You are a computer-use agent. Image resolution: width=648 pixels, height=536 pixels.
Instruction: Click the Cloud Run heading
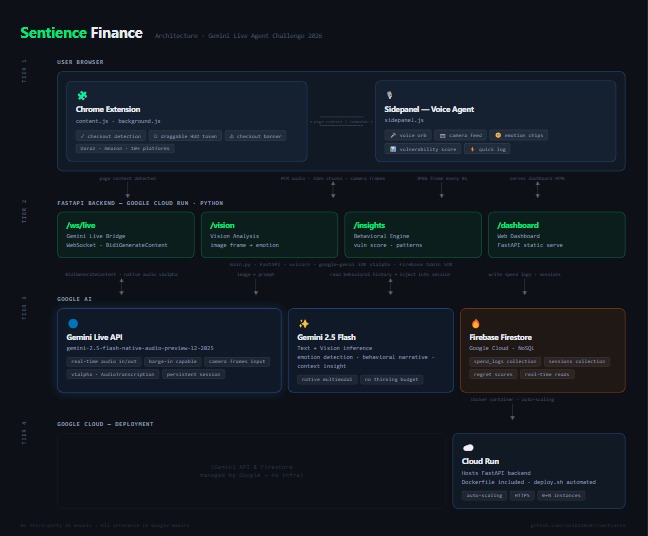click(480, 461)
